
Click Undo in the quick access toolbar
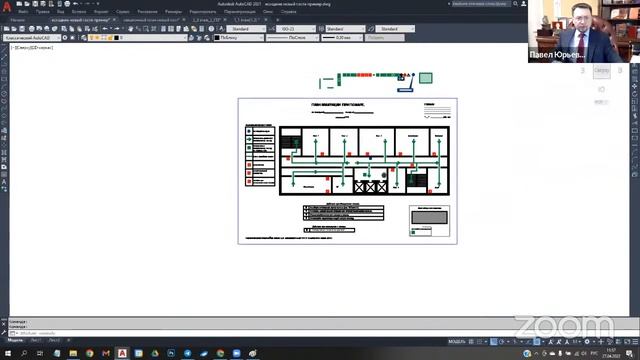pos(76,4)
